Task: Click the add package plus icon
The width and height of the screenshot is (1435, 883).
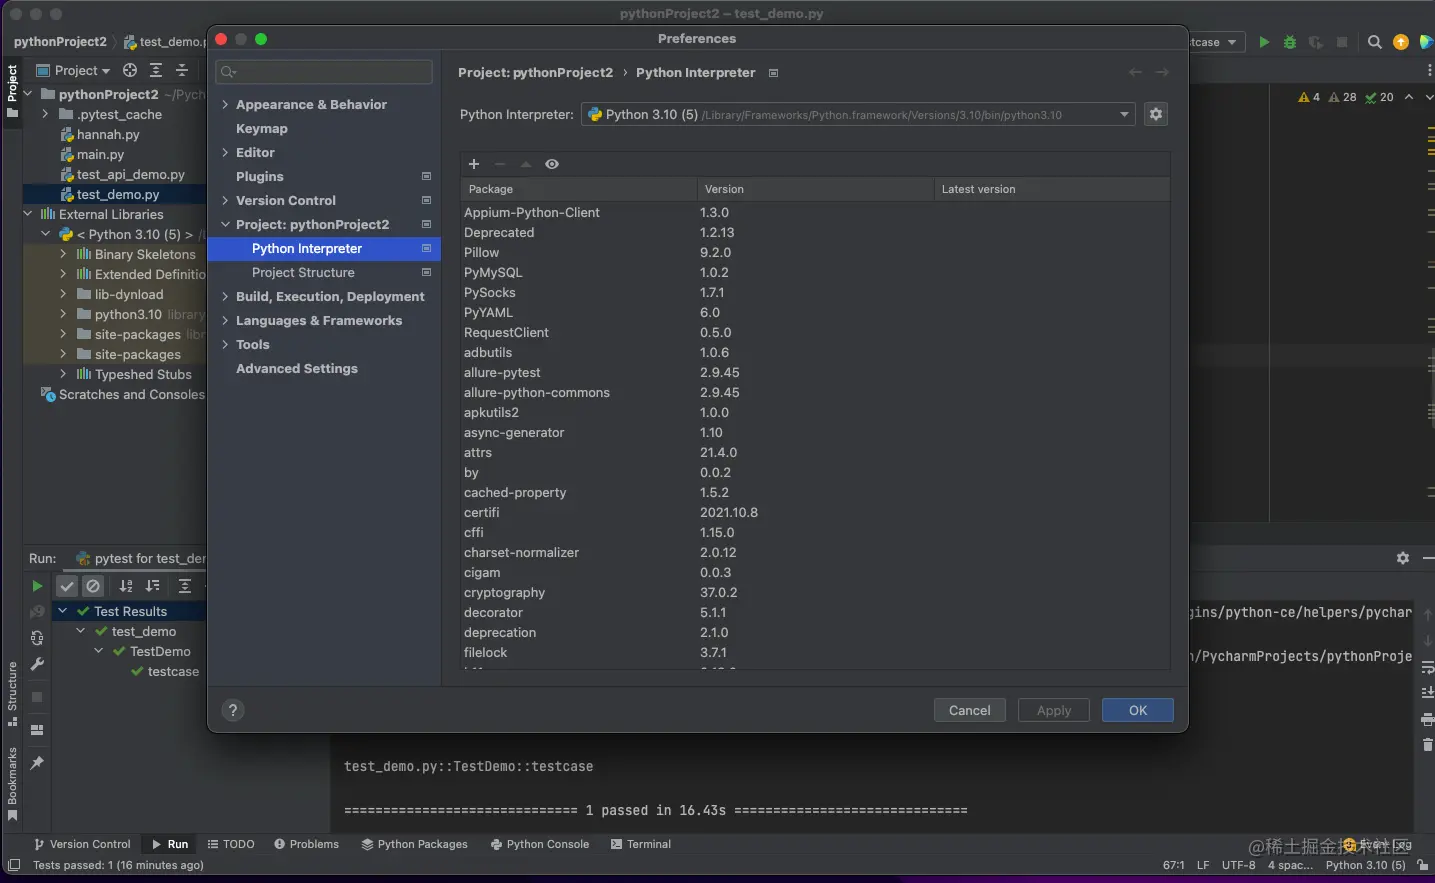Action: click(474, 164)
